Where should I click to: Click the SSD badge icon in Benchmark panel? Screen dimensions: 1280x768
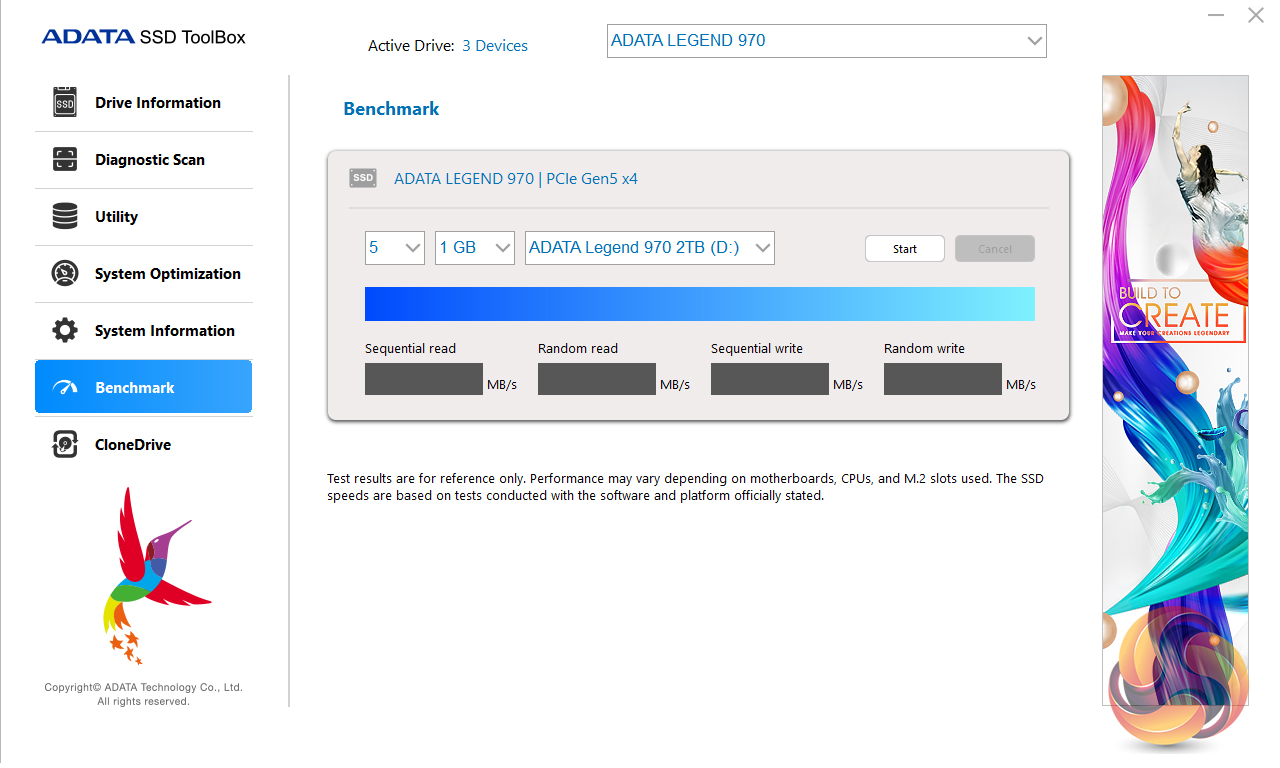(x=363, y=178)
